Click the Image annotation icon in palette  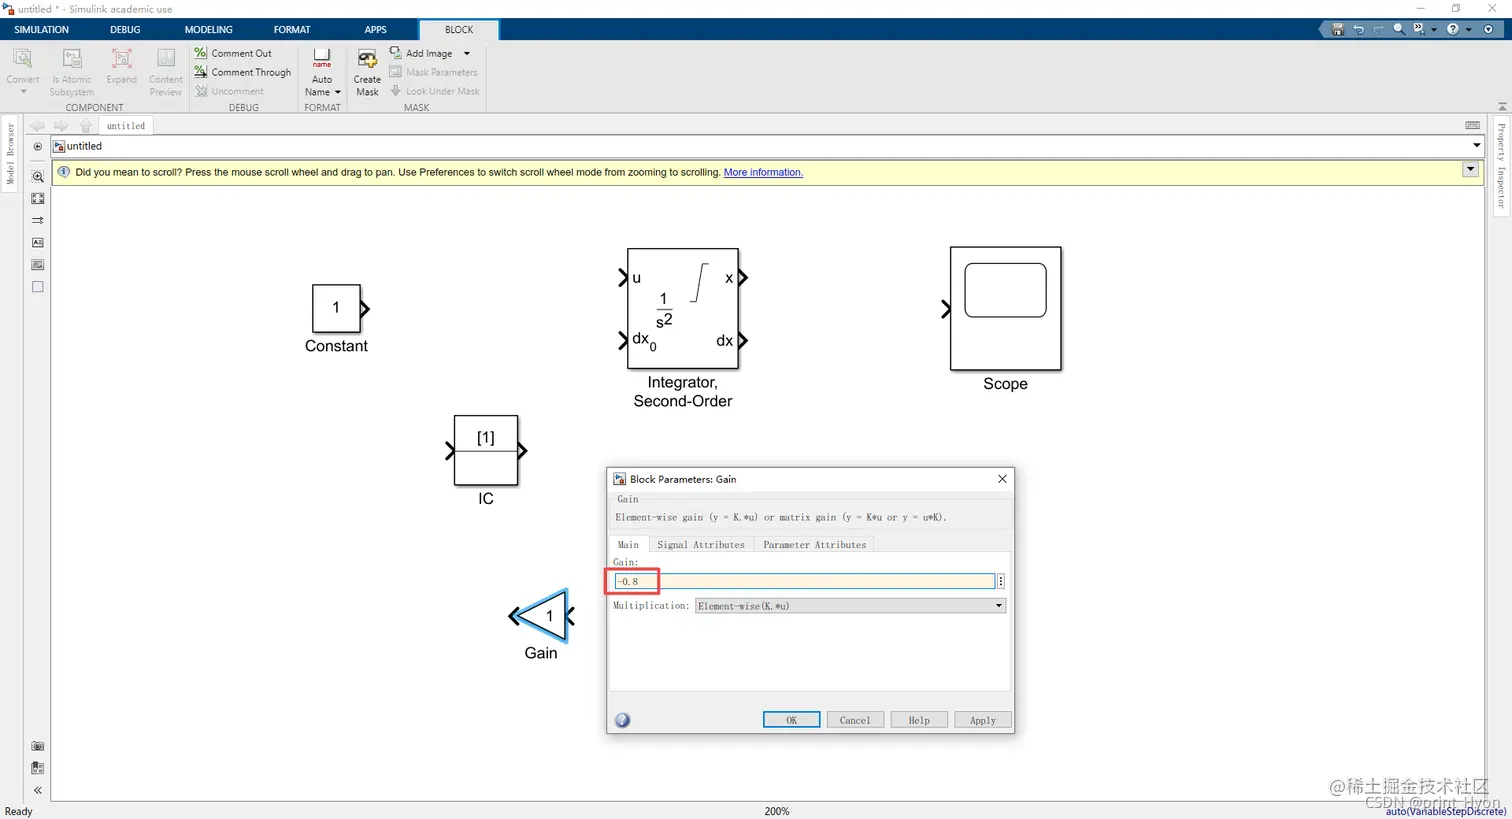point(38,265)
